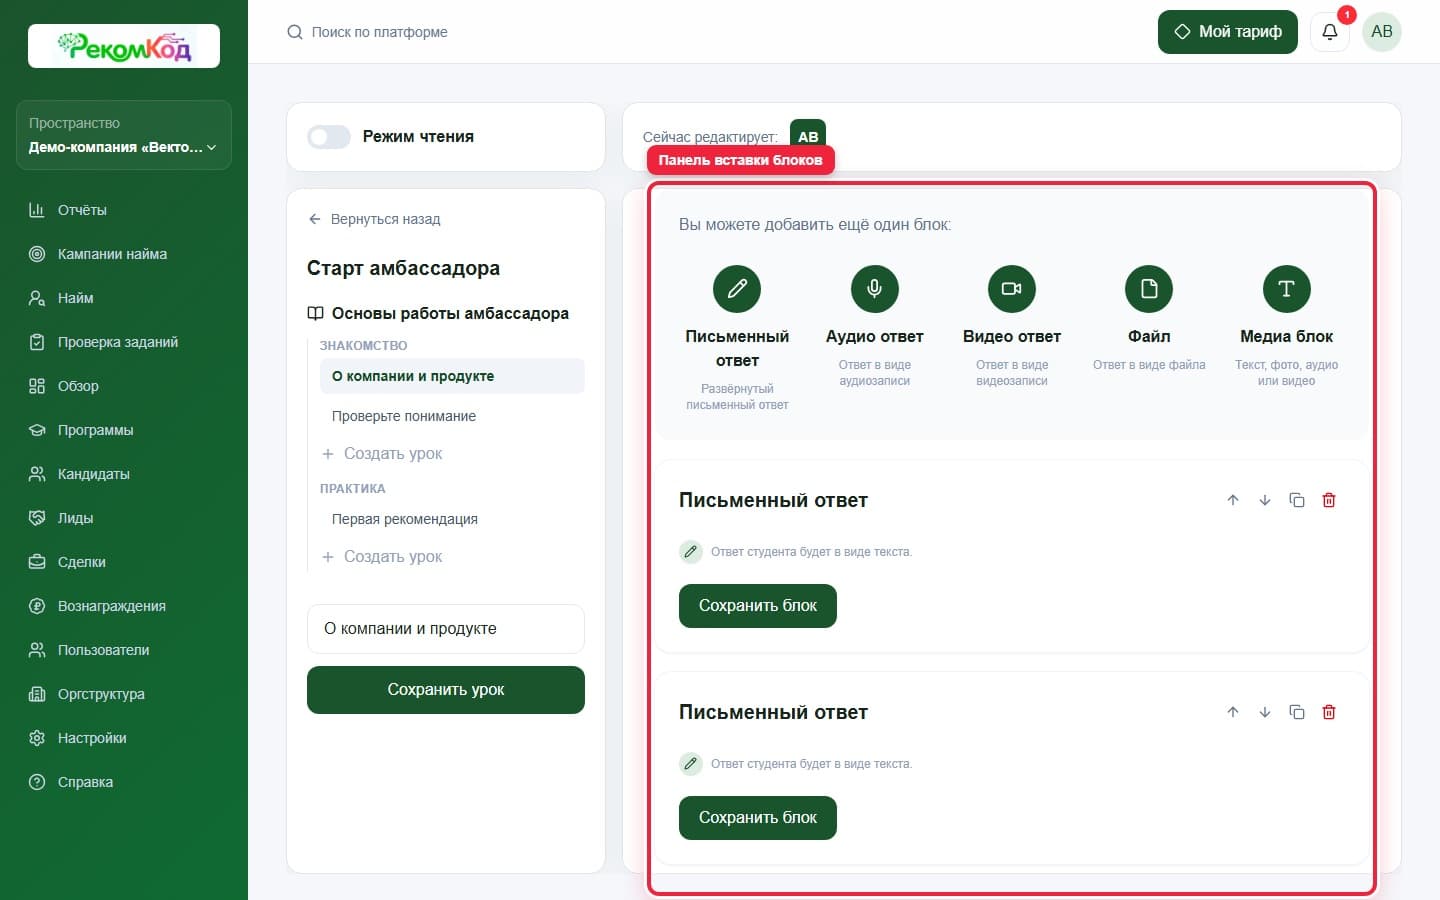Move second Письменный ответ block up
The image size is (1440, 900).
click(x=1233, y=712)
